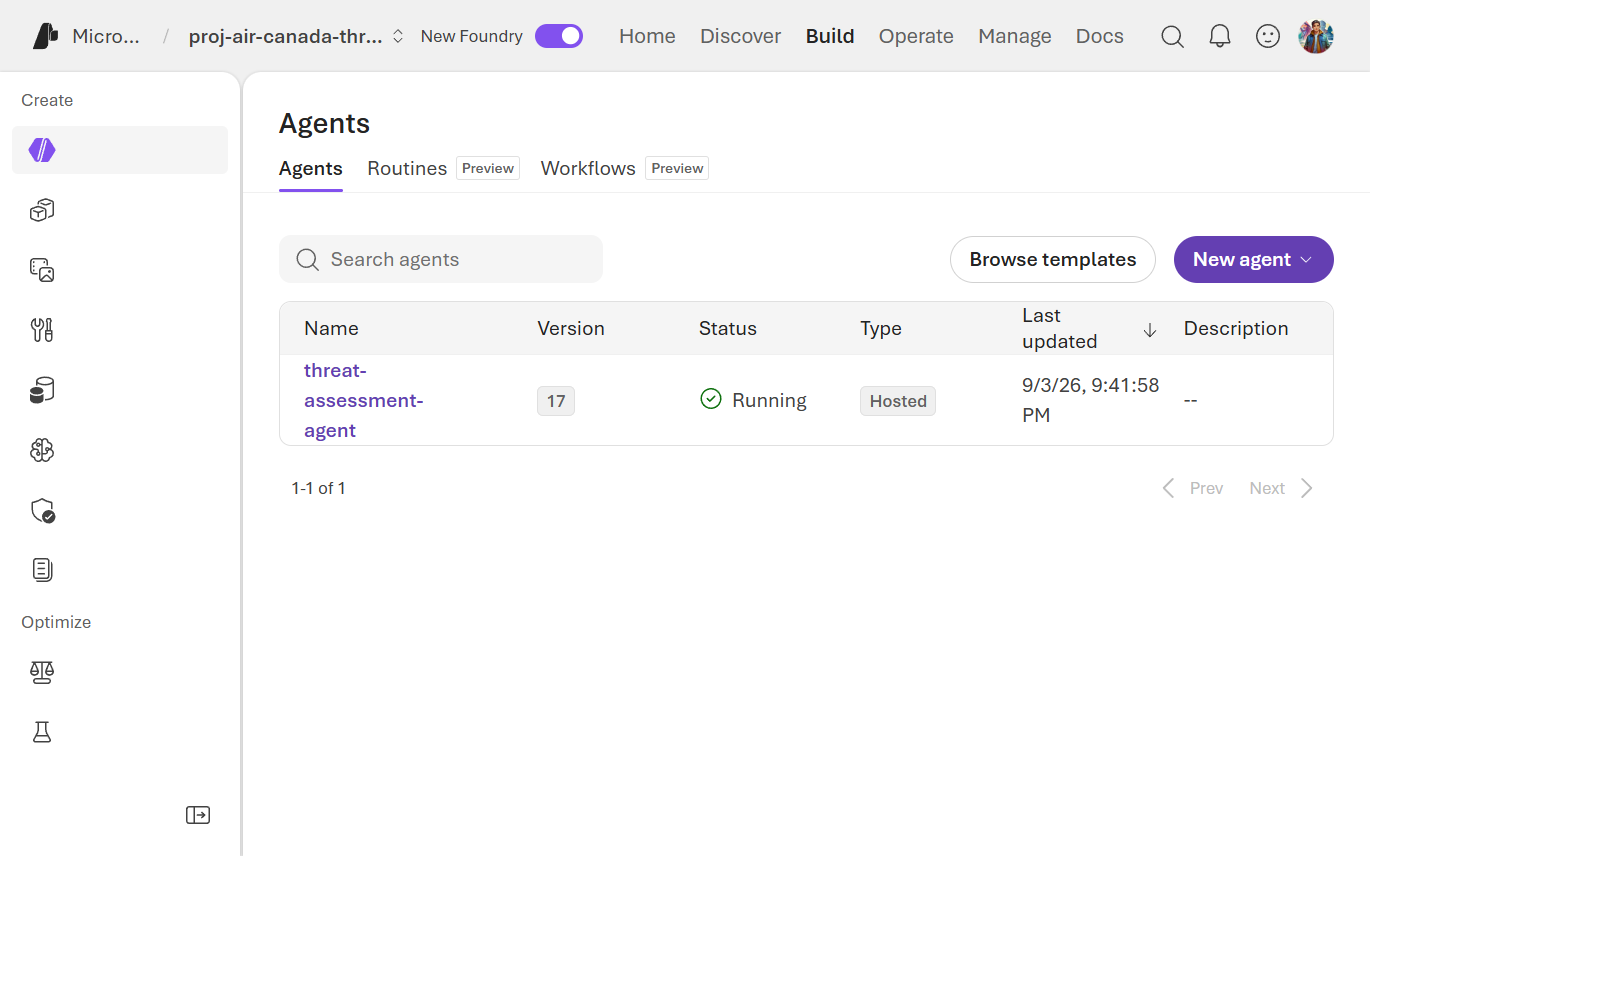
Task: Click the Next pagination button
Action: (1281, 488)
